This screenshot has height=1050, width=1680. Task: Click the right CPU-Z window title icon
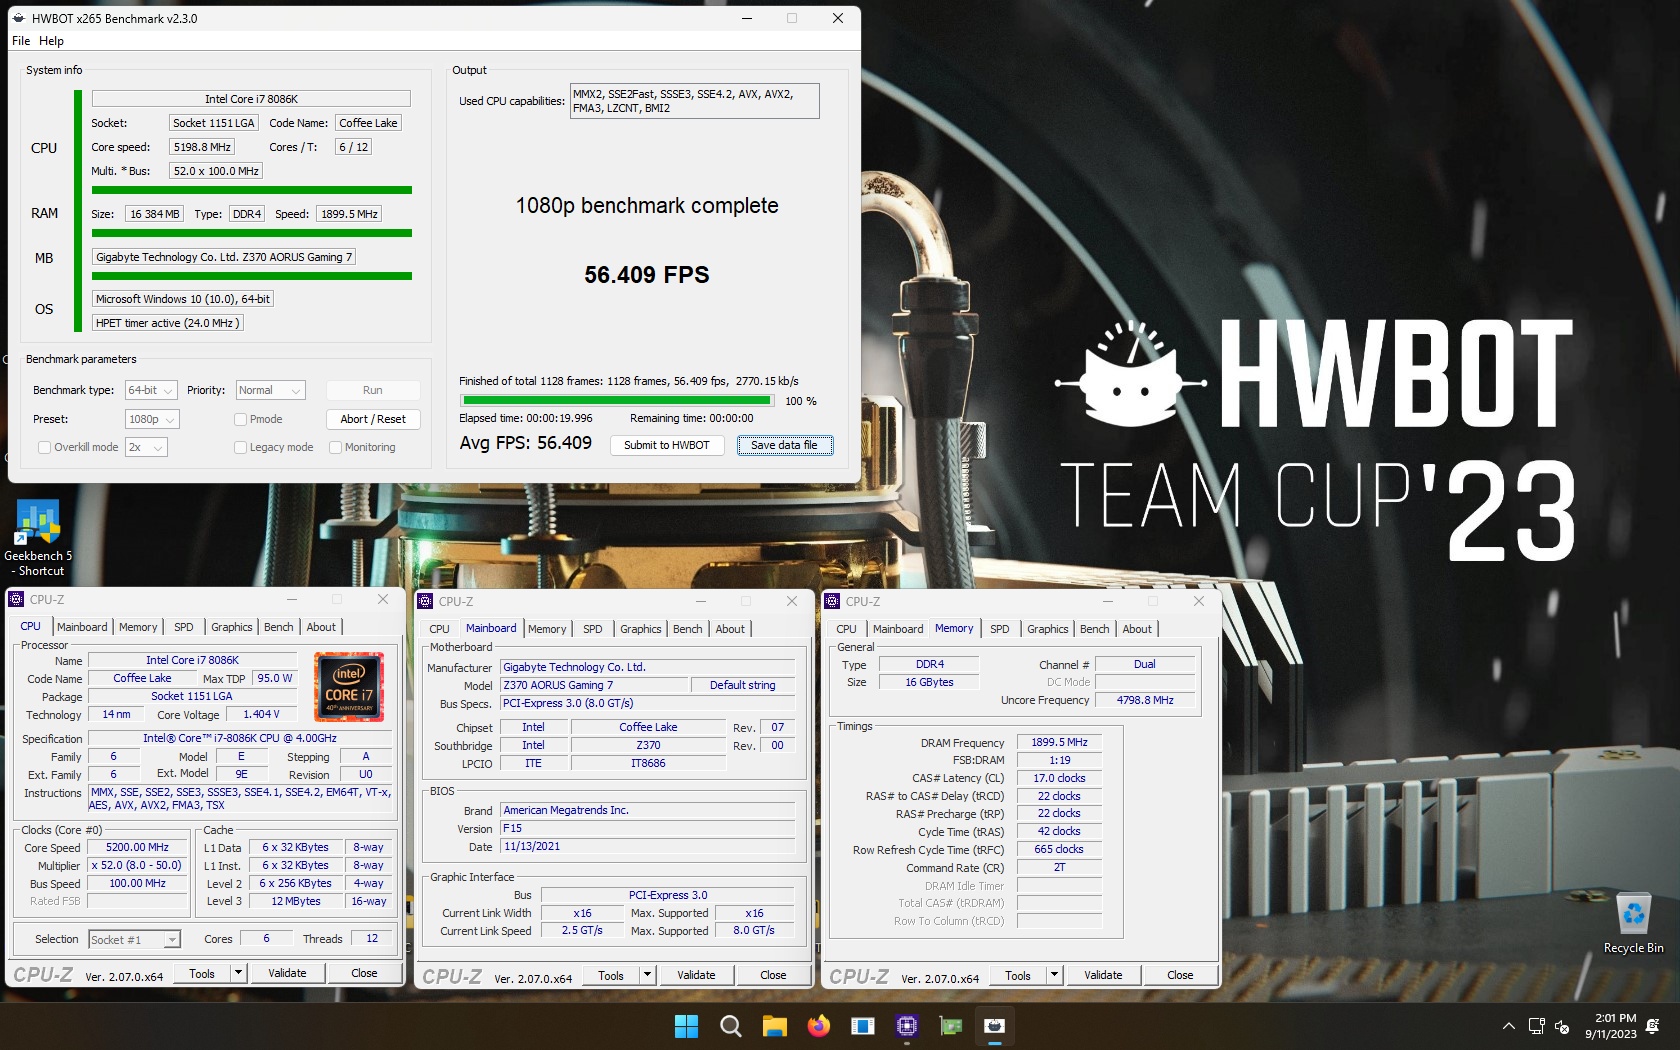pyautogui.click(x=832, y=601)
